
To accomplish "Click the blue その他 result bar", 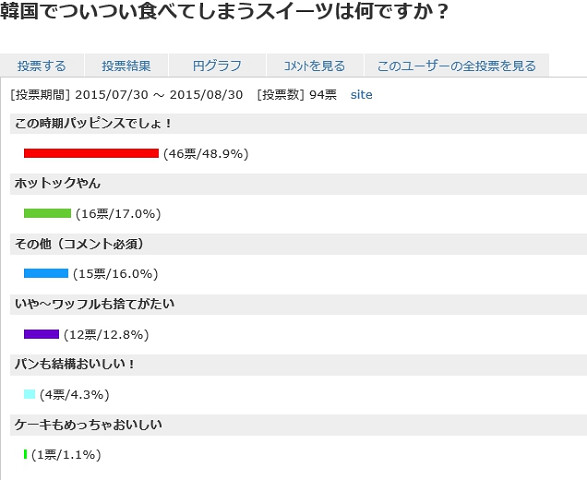I will click(x=46, y=273).
